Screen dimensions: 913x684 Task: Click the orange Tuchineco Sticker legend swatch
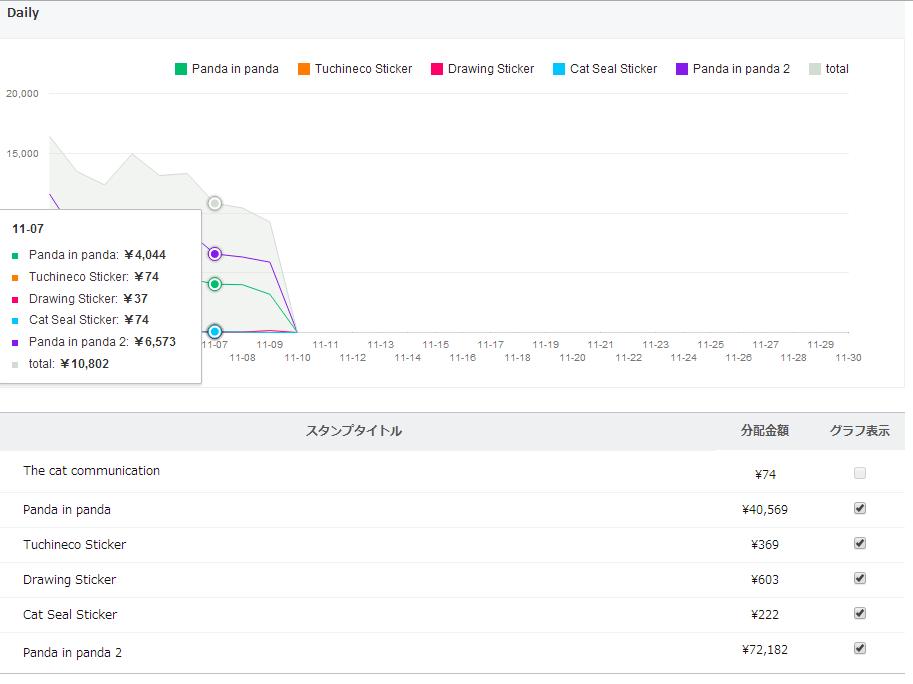303,69
